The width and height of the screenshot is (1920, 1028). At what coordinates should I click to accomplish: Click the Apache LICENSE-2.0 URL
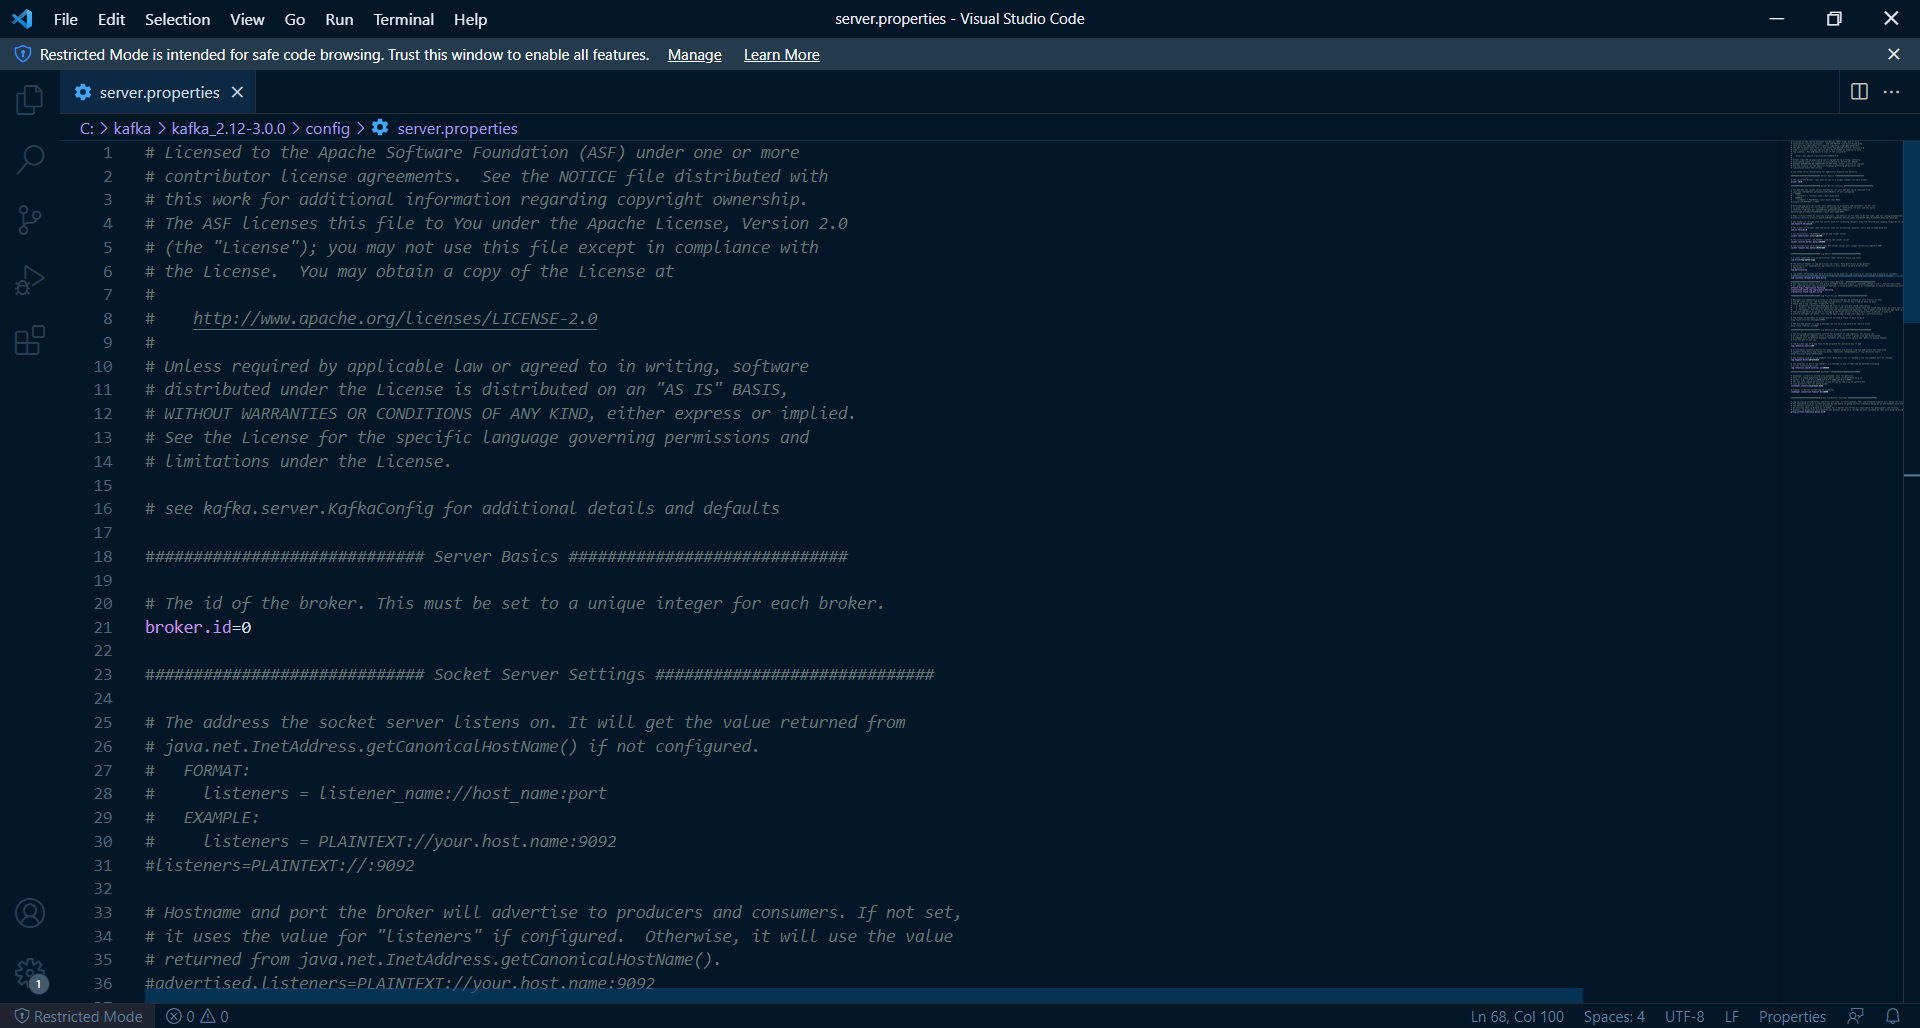tap(395, 318)
